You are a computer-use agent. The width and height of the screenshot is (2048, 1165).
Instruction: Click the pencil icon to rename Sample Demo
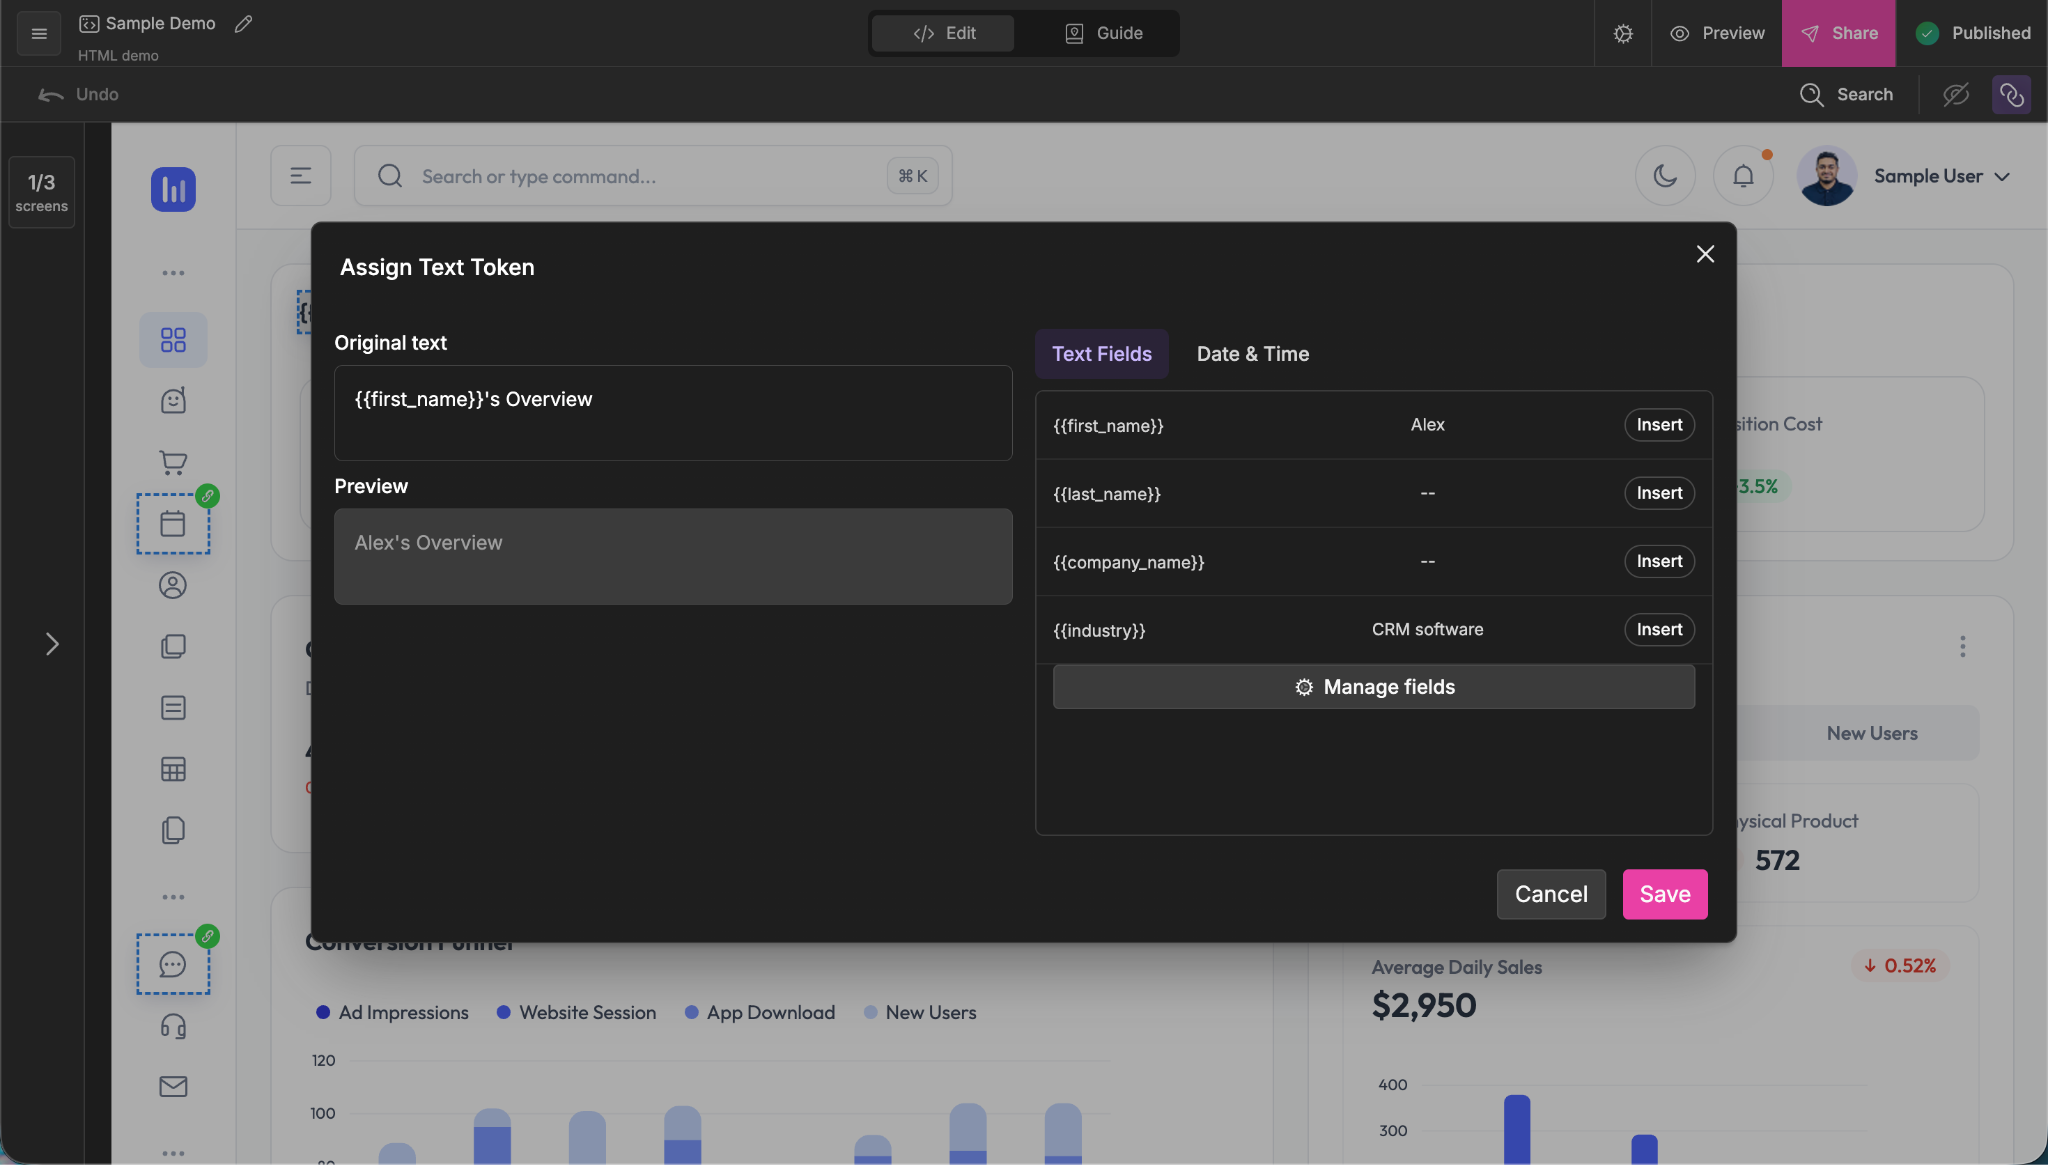[243, 23]
